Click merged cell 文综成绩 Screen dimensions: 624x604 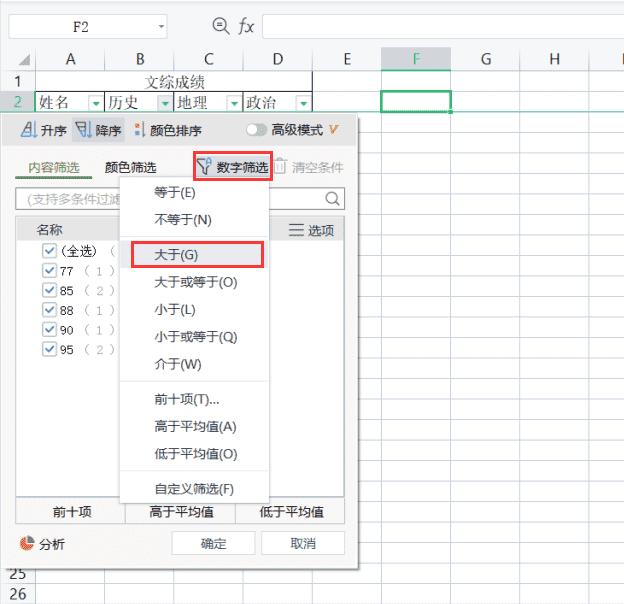[x=174, y=82]
